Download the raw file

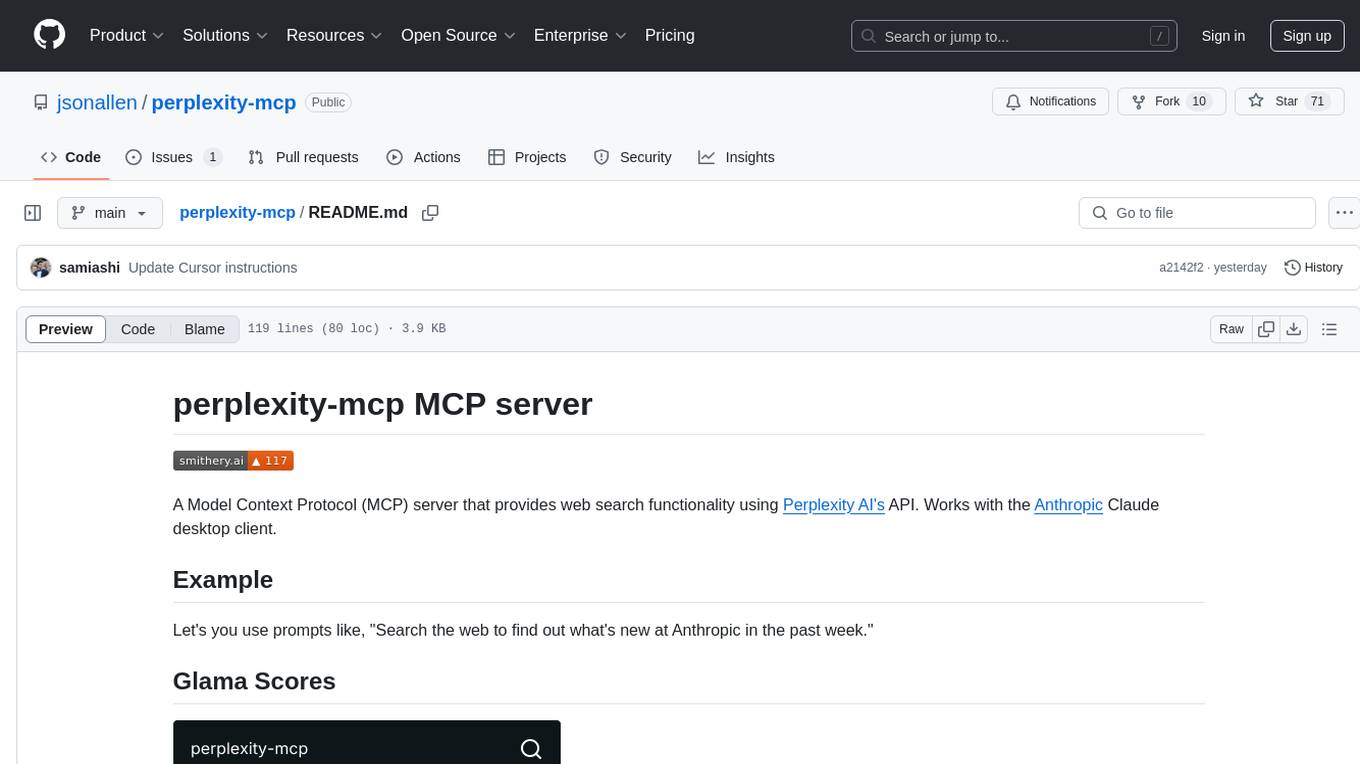(x=1293, y=329)
